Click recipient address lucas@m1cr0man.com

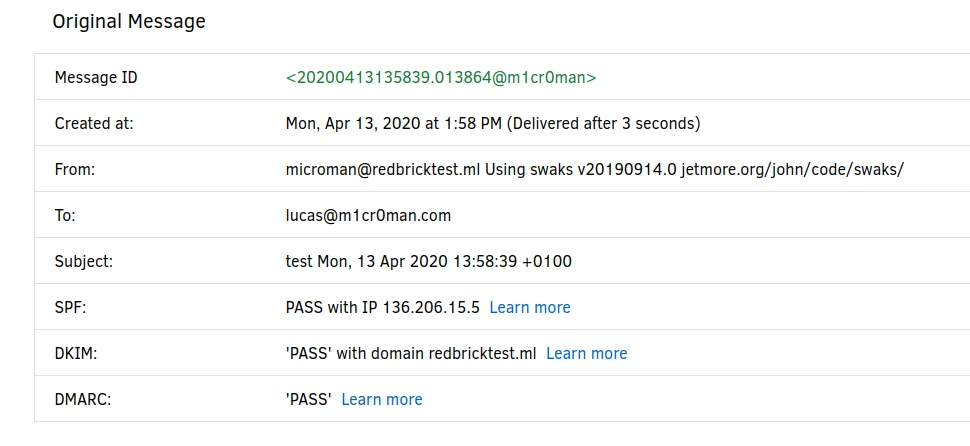click(368, 215)
